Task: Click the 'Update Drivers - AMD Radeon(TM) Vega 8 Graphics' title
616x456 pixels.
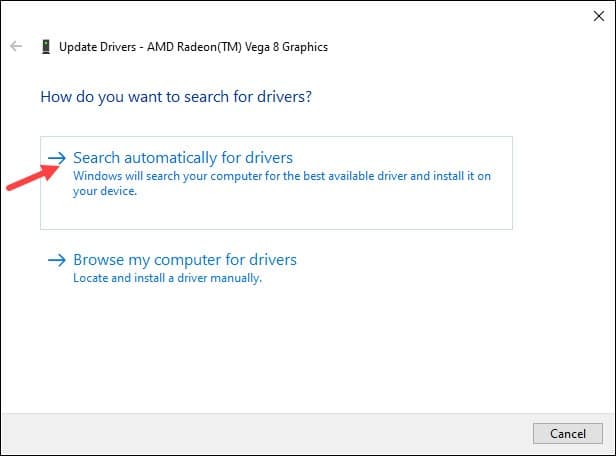Action: [x=193, y=47]
